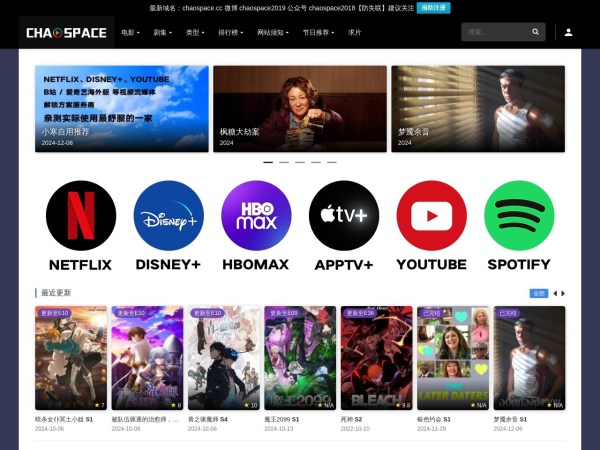
Task: Click inside the search input field
Action: [x=494, y=32]
